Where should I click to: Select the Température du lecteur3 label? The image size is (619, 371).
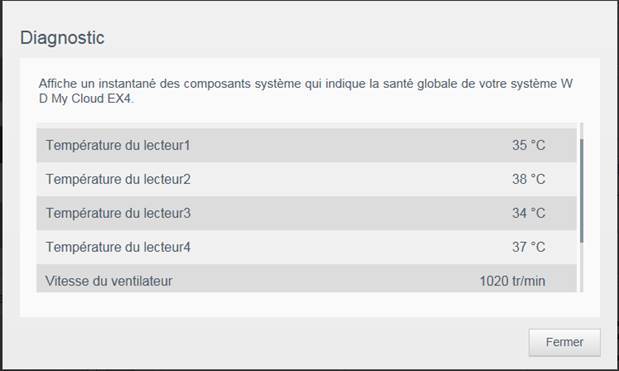118,213
